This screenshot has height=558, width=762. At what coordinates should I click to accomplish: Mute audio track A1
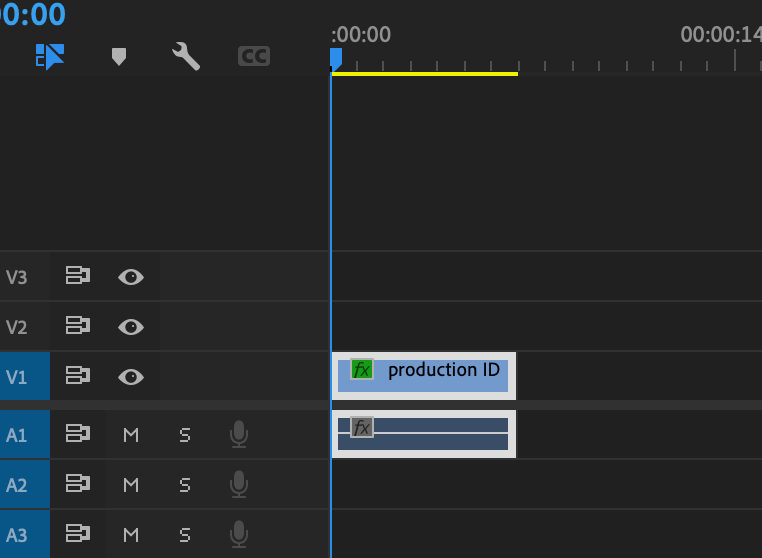point(131,434)
